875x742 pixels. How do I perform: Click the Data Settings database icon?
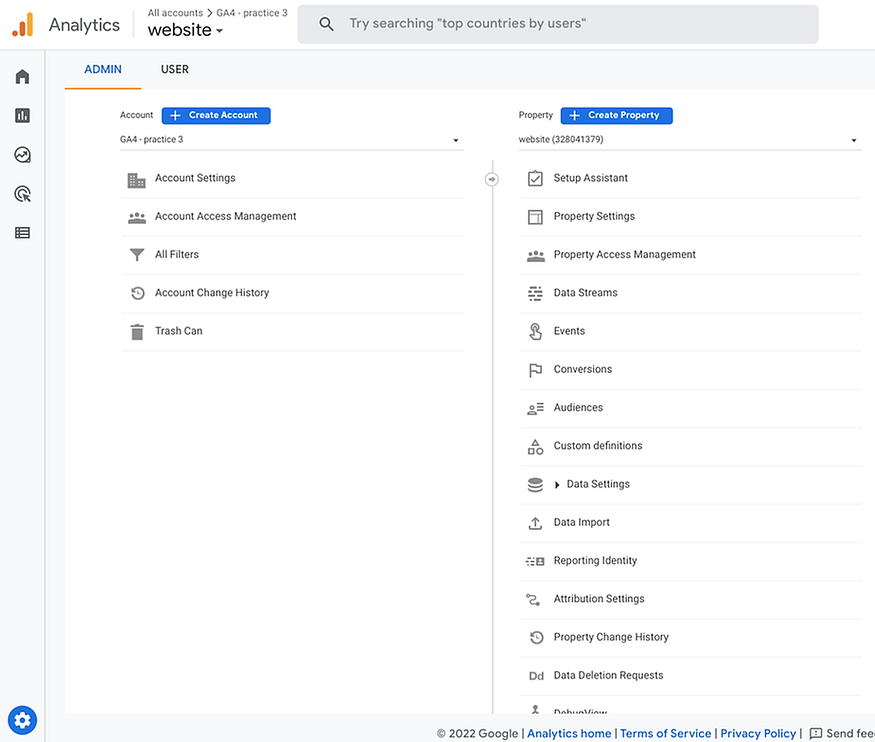(535, 485)
